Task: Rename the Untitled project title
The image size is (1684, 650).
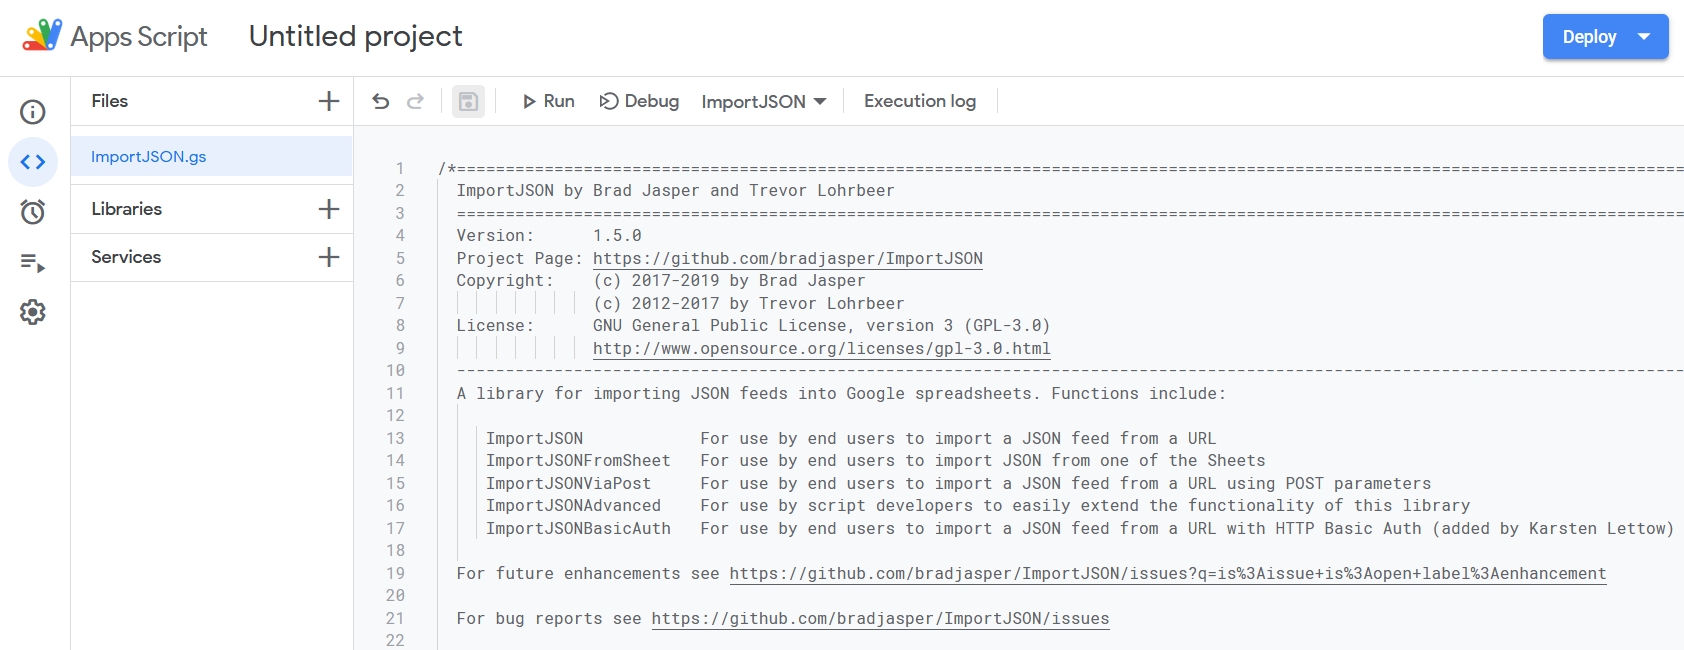Action: [x=356, y=36]
